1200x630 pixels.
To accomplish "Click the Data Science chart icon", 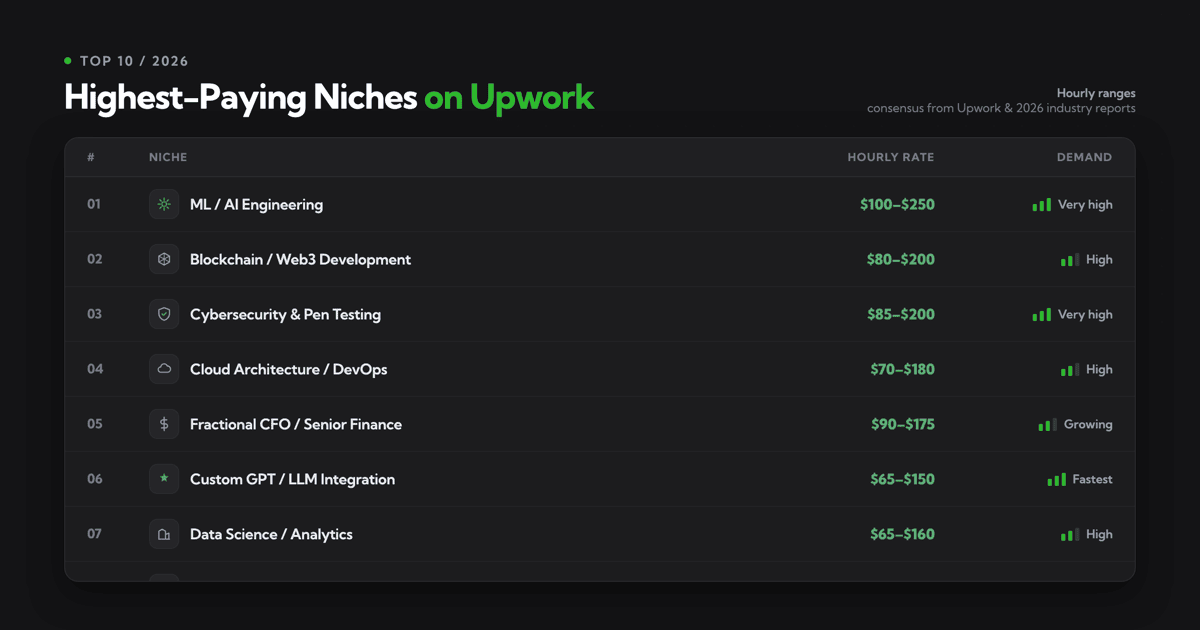I will (164, 534).
